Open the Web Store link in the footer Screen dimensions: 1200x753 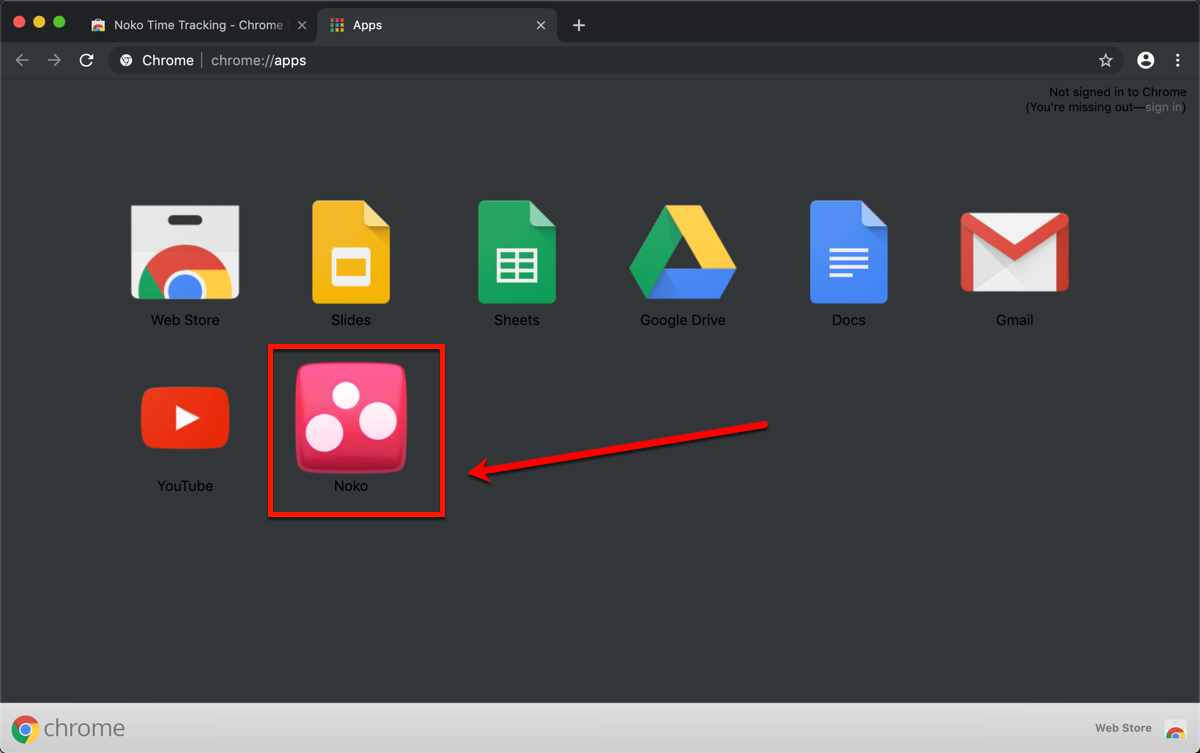(x=1122, y=728)
